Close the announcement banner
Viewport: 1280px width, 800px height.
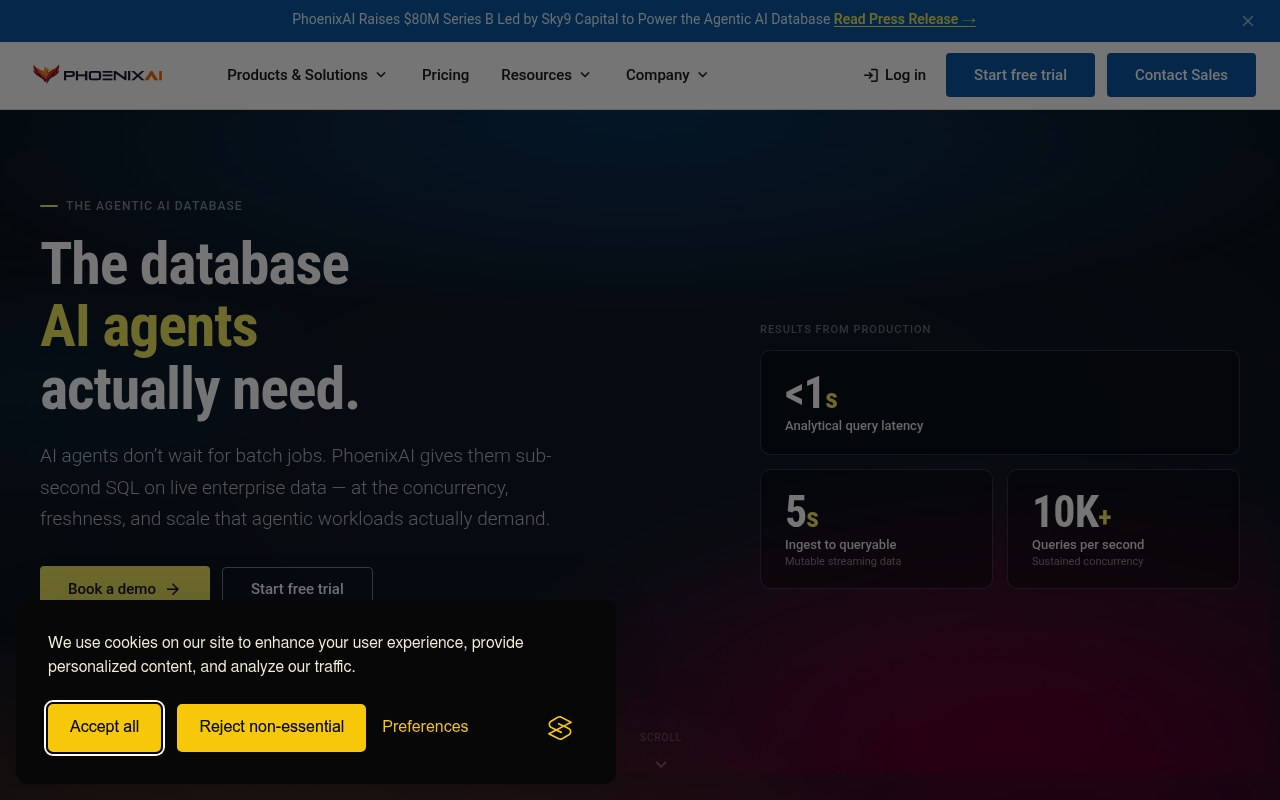1248,21
